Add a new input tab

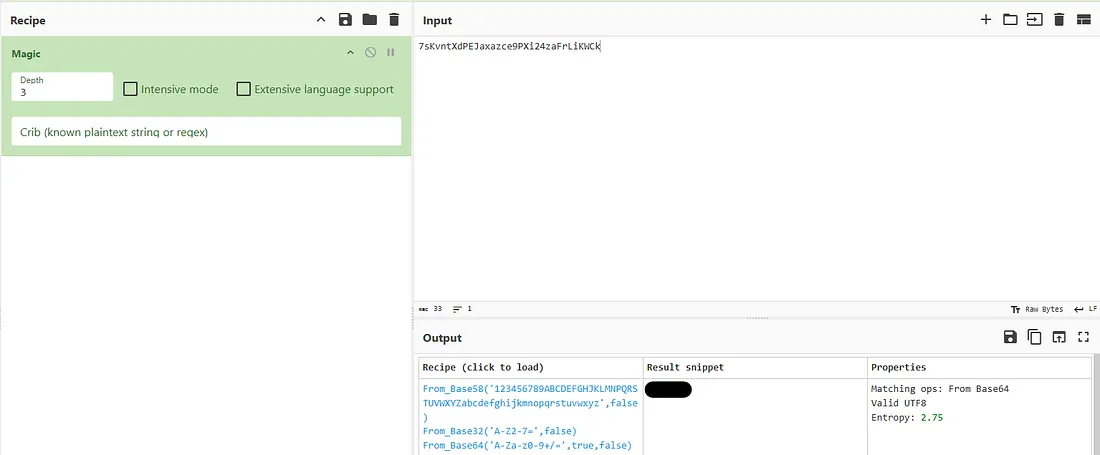pyautogui.click(x=985, y=20)
